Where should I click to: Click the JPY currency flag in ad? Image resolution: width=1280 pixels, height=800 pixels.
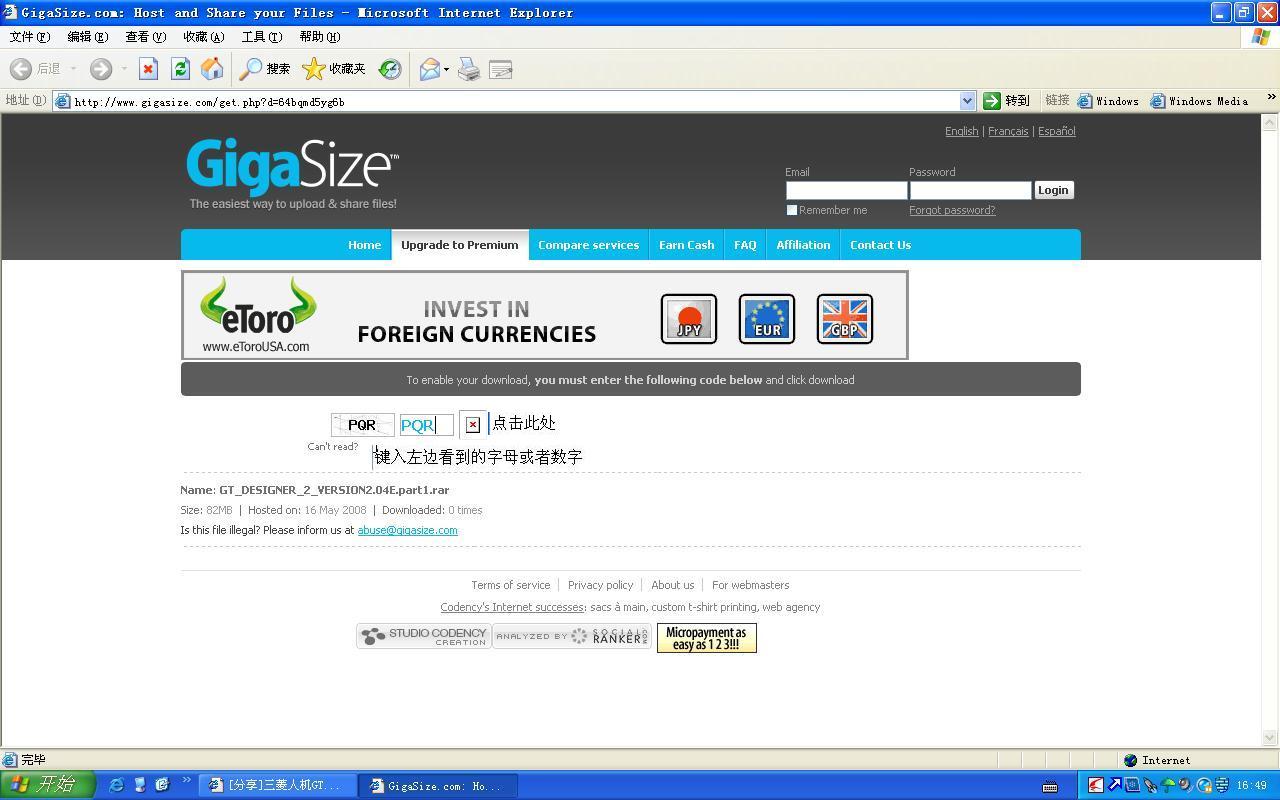coord(689,319)
